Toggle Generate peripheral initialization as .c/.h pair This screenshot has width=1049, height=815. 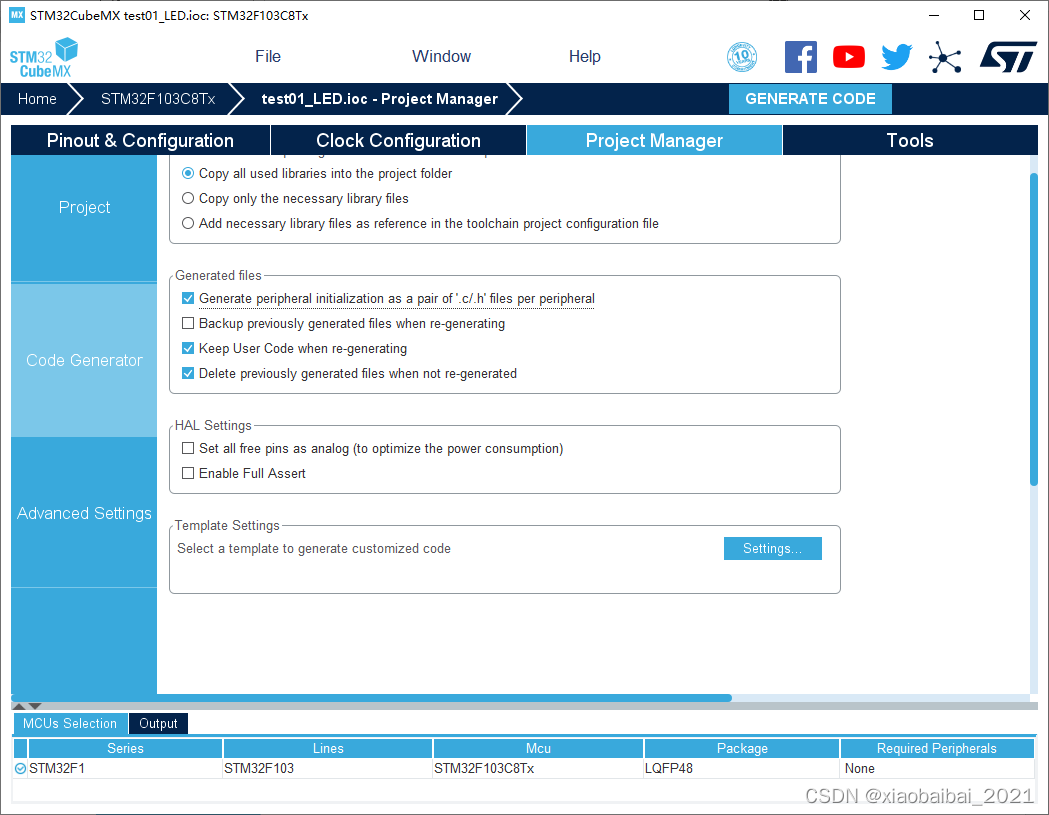(188, 298)
